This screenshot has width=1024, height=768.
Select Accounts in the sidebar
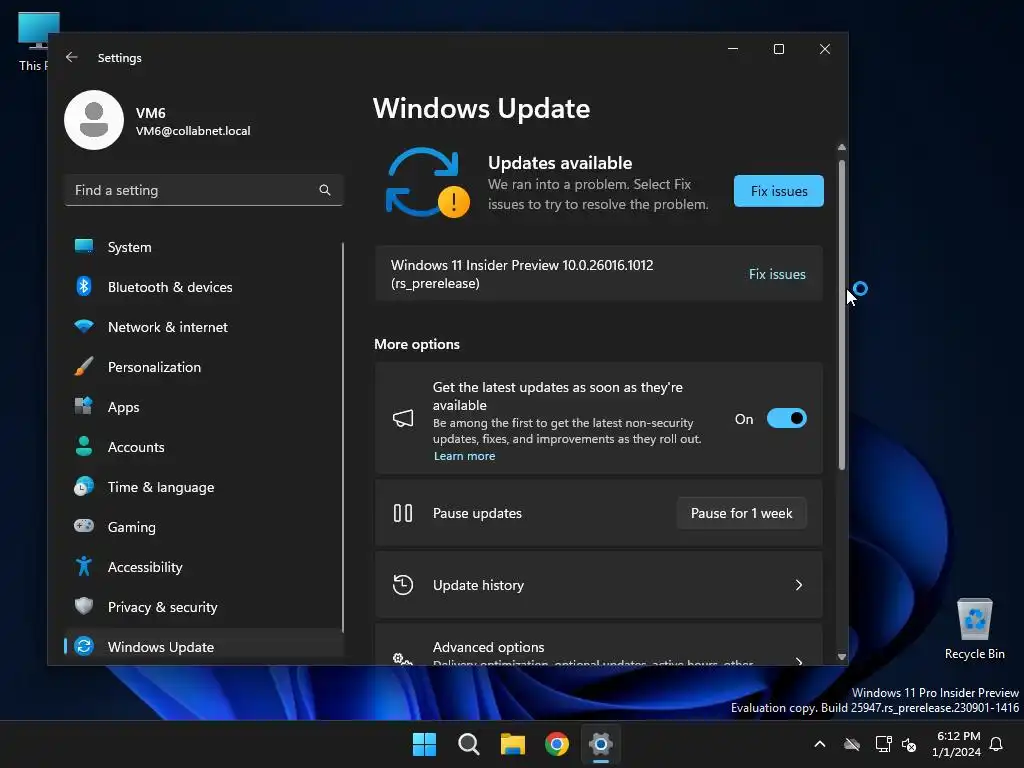(x=204, y=447)
